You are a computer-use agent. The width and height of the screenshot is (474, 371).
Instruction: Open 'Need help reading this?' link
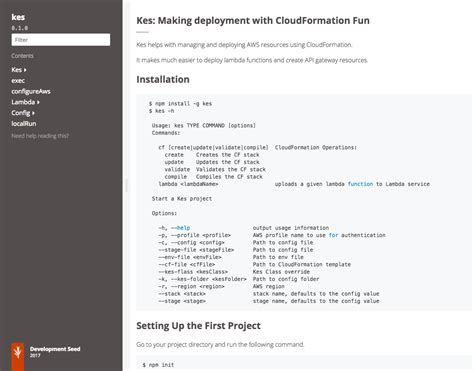click(40, 136)
